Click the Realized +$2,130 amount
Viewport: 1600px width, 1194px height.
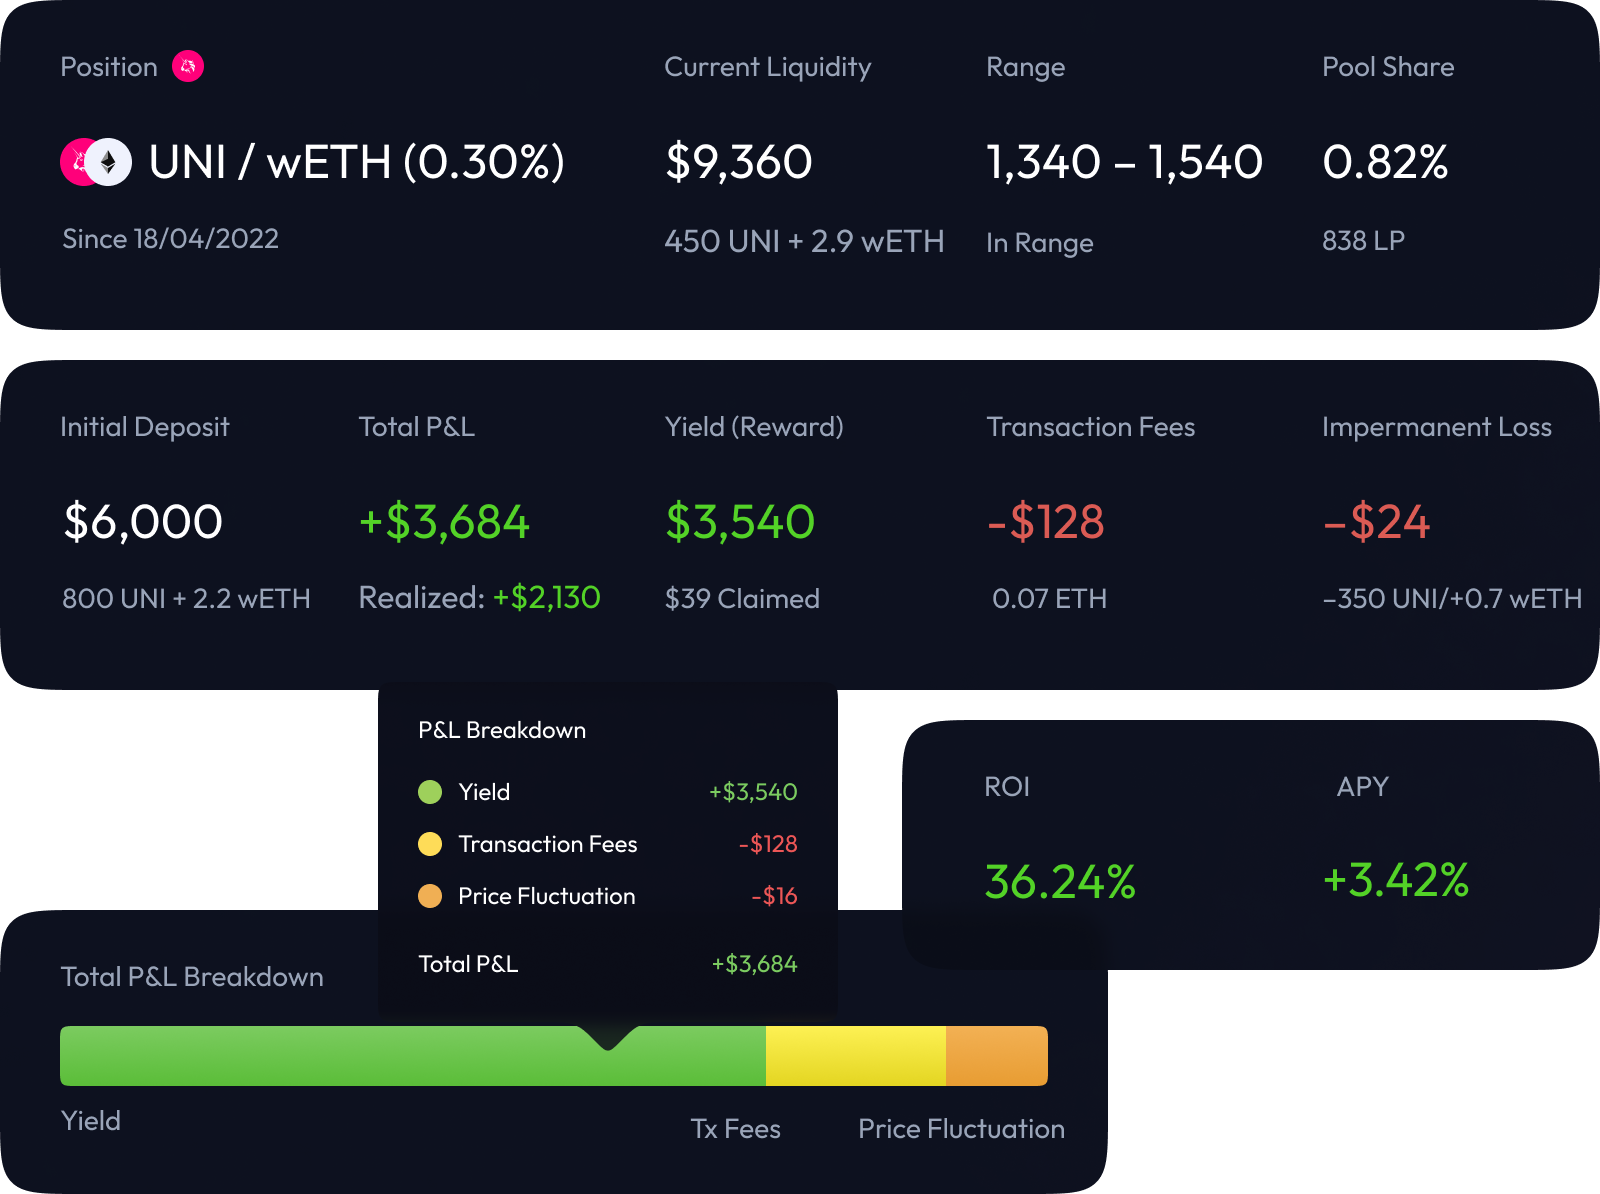point(546,598)
